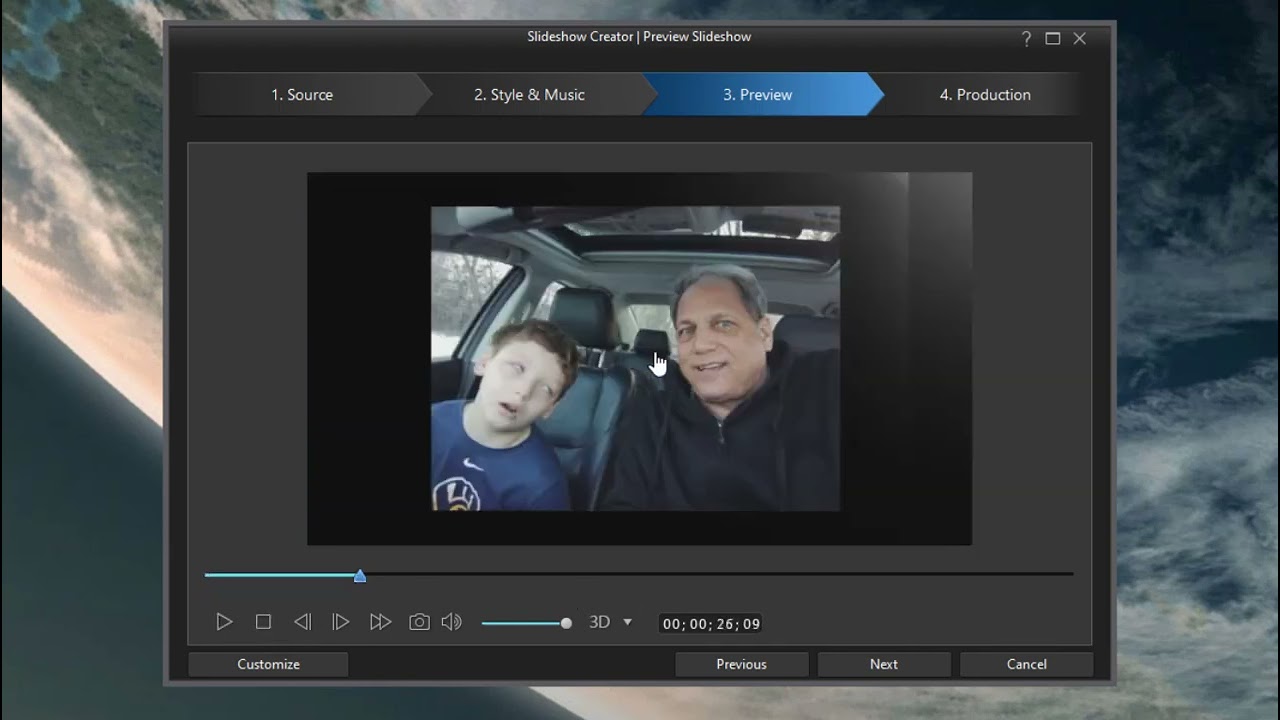Advance to next frame
The height and width of the screenshot is (720, 1280).
tap(341, 622)
